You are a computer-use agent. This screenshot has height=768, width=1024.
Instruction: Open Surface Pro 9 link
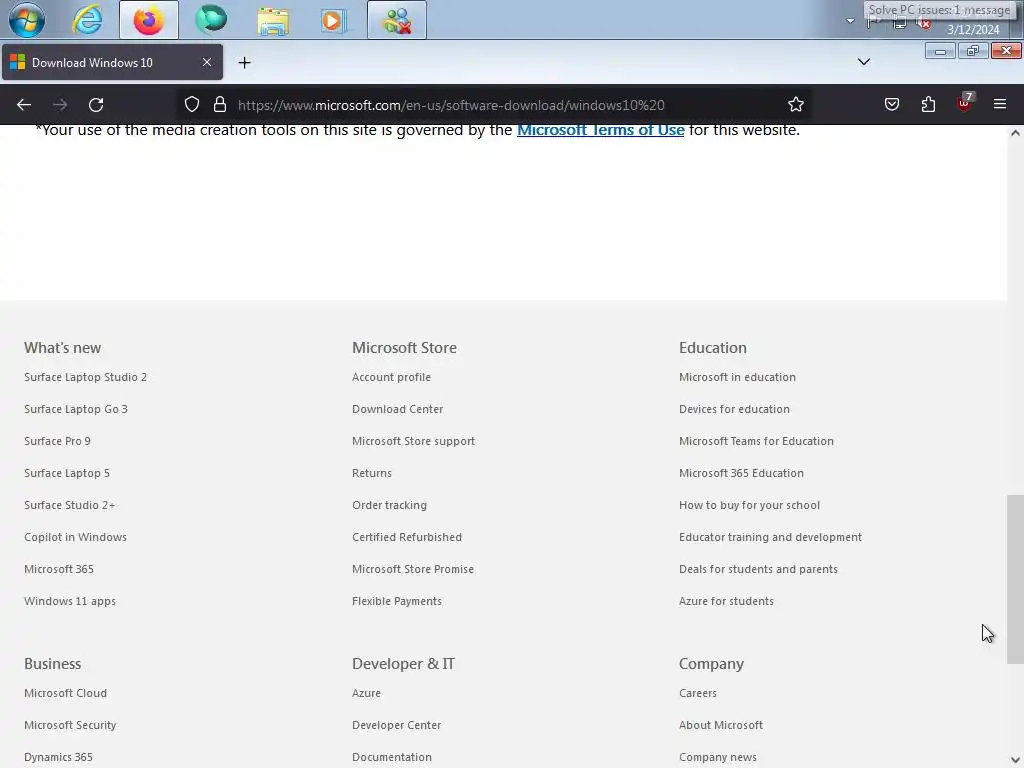57,441
